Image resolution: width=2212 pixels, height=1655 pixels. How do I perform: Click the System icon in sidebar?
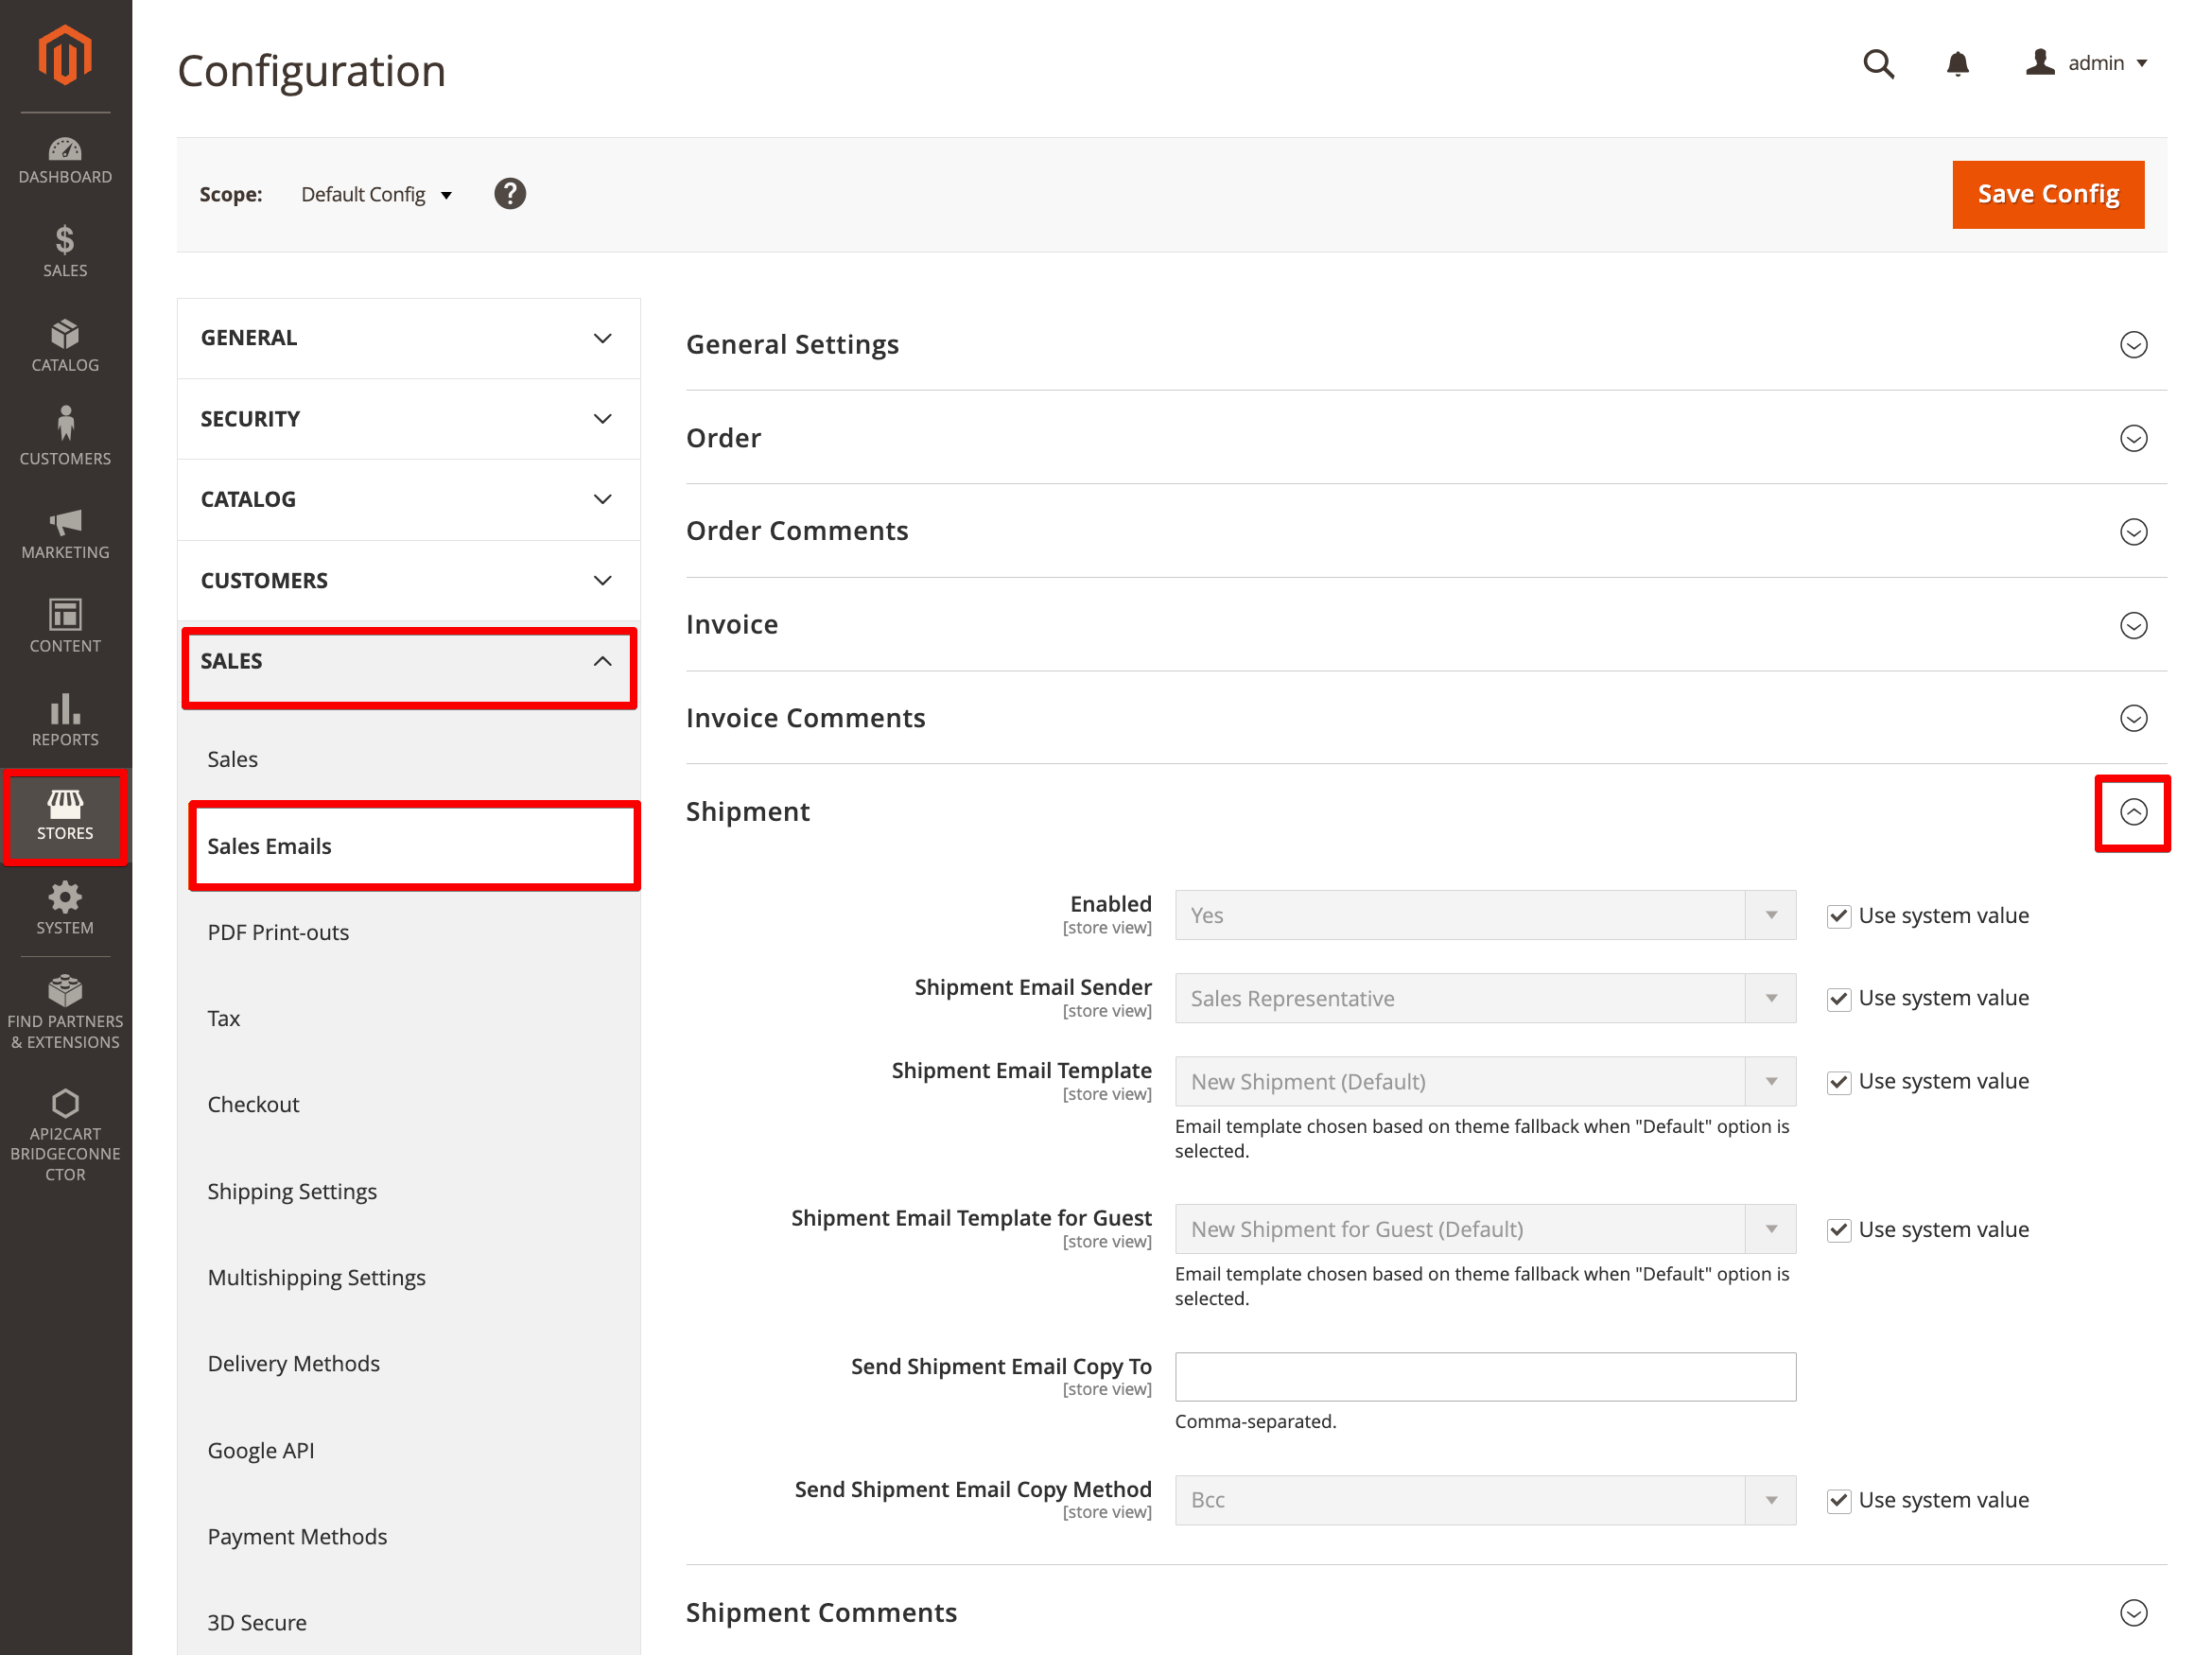click(x=64, y=908)
